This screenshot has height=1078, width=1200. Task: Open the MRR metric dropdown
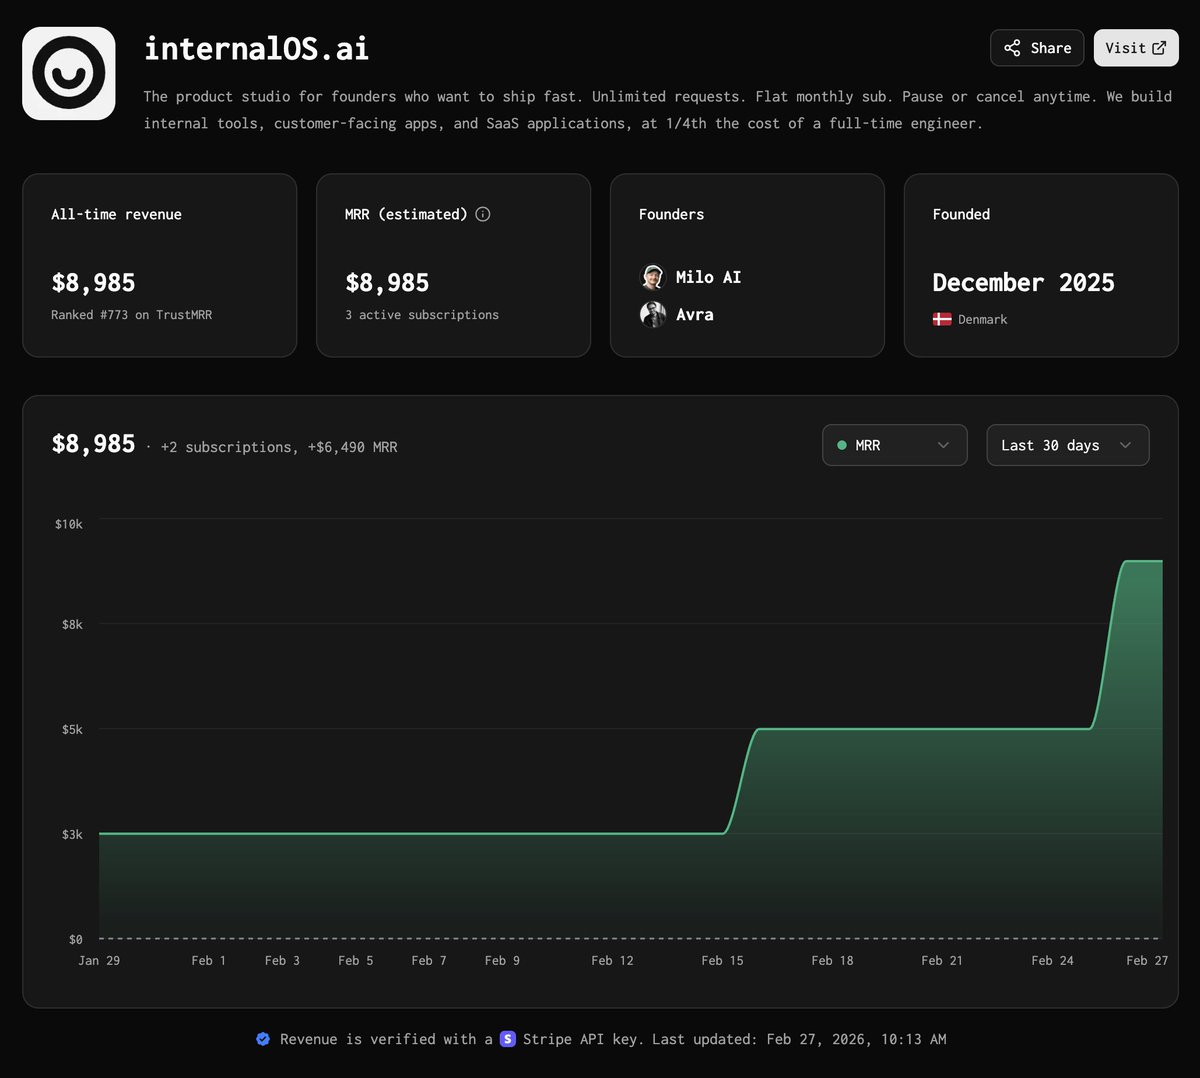coord(894,445)
